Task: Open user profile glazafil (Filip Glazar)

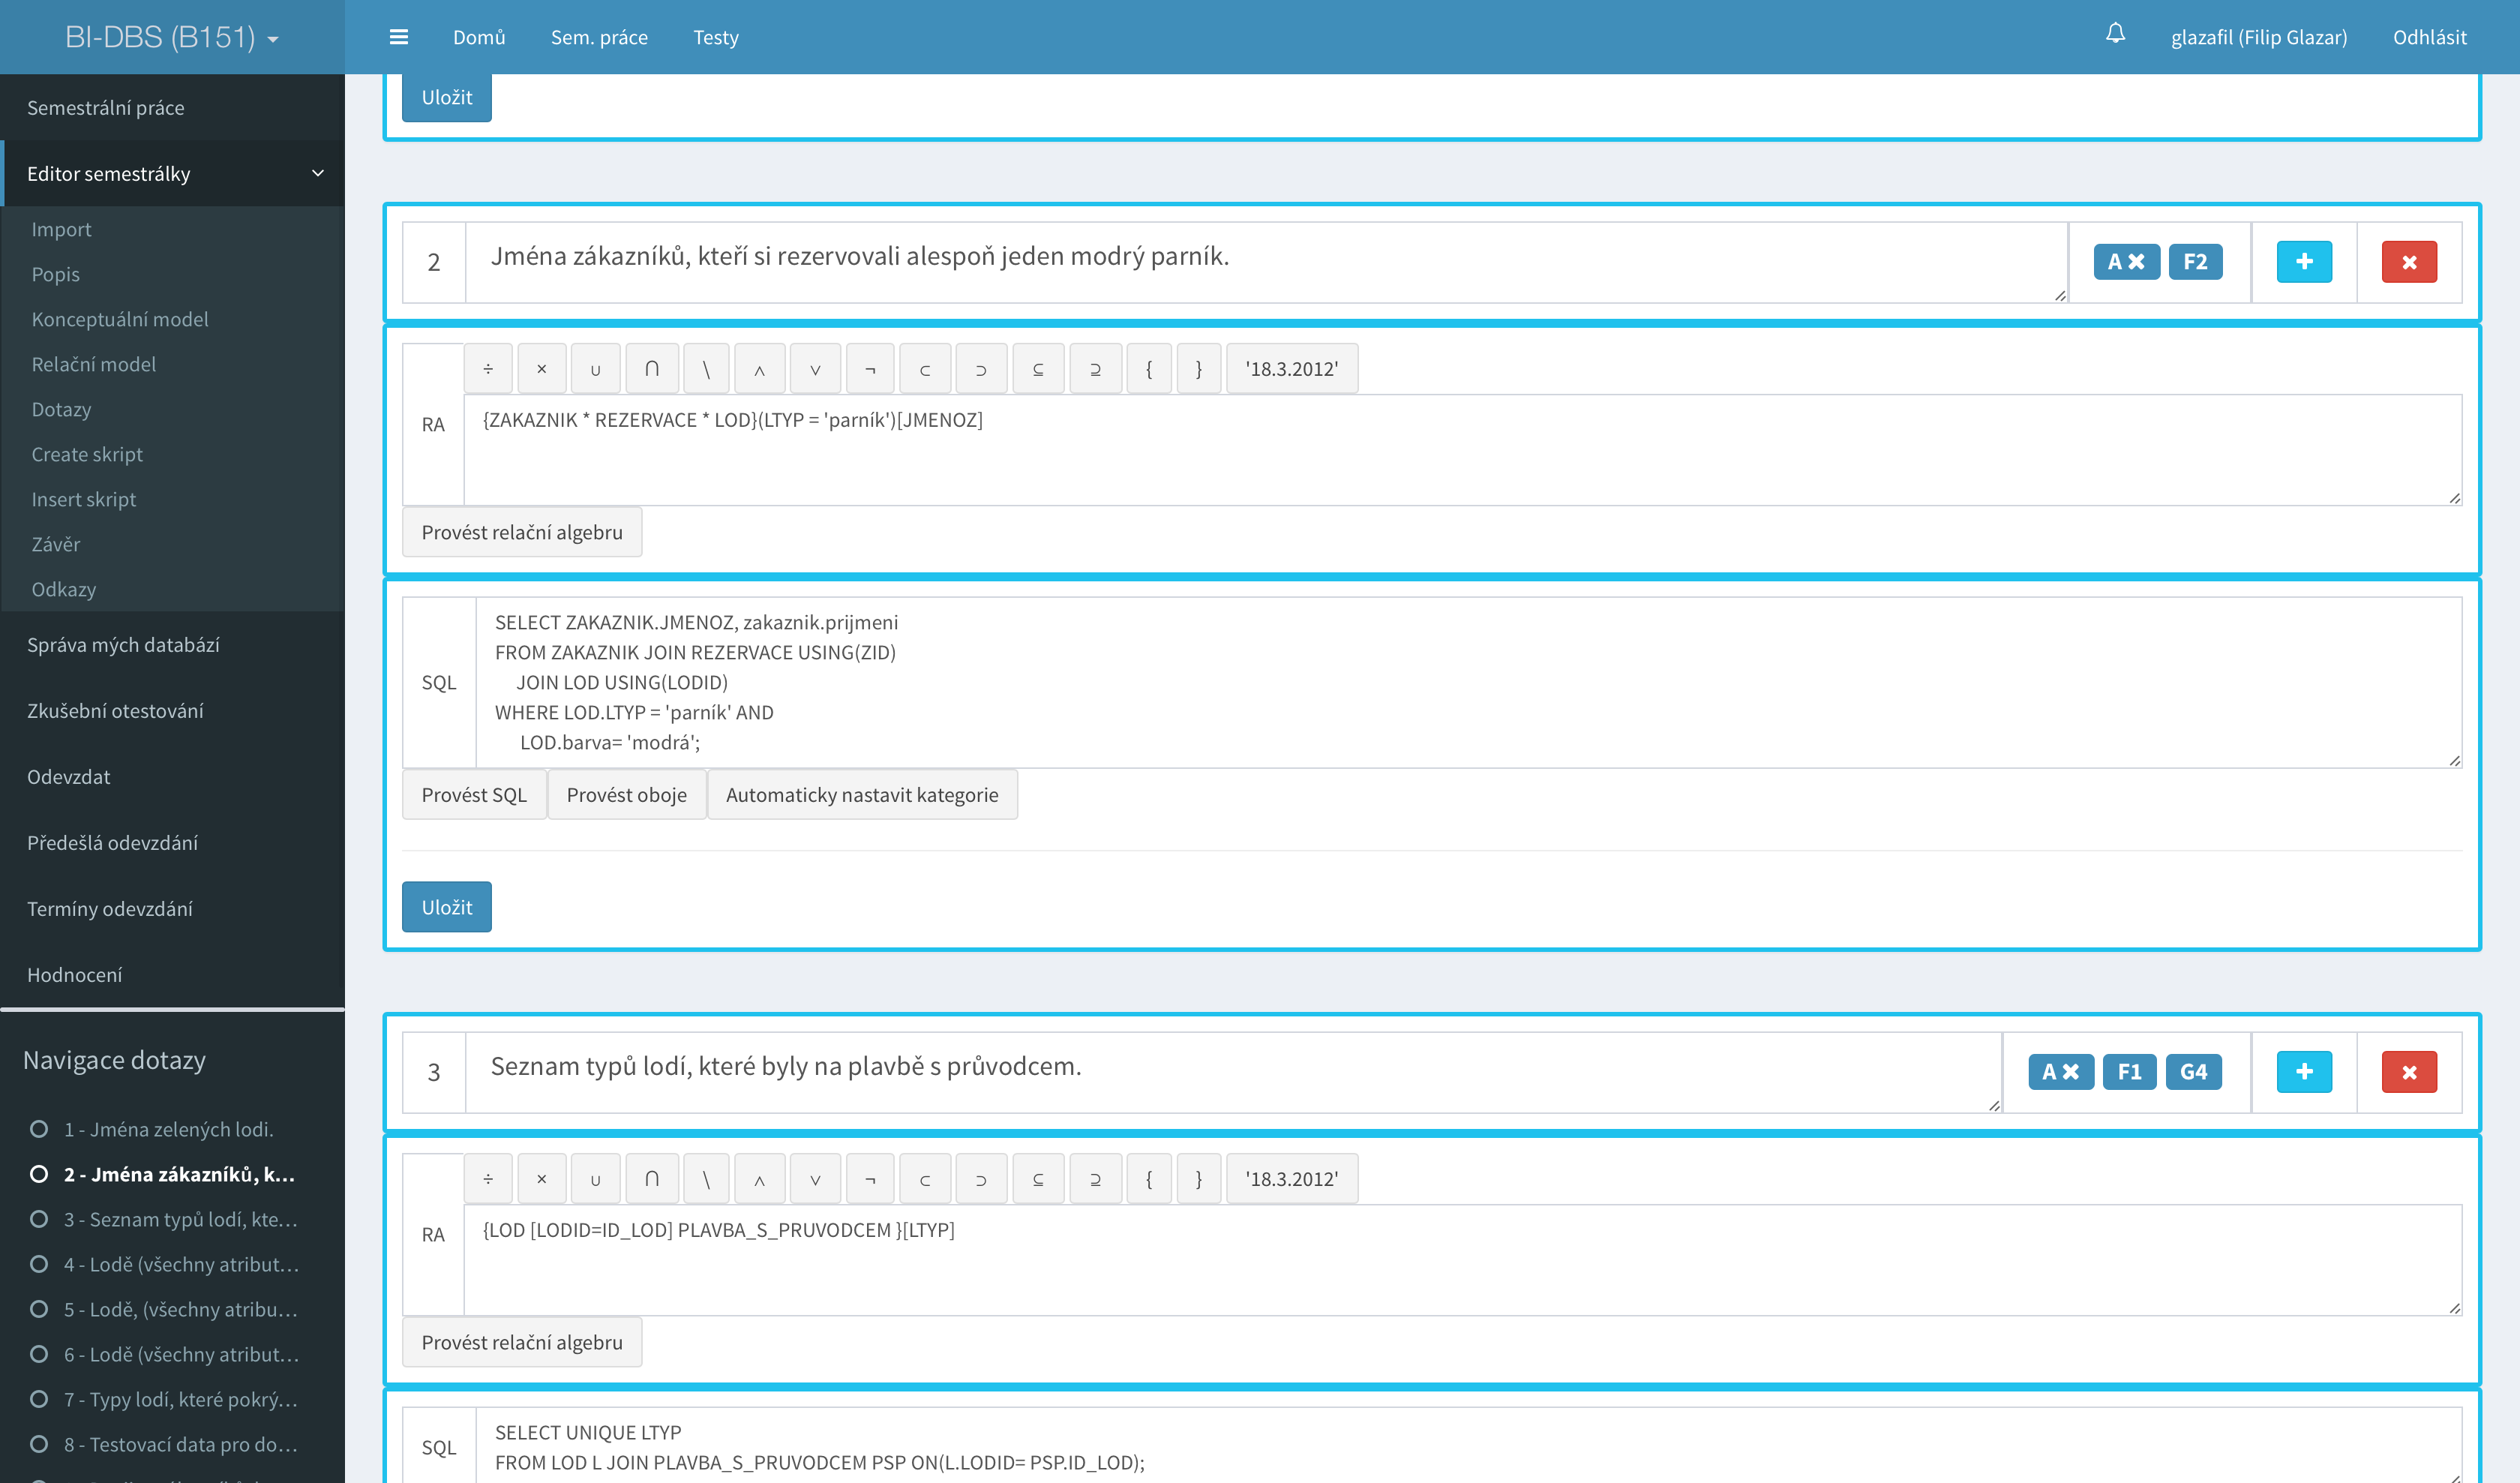Action: [x=2259, y=37]
